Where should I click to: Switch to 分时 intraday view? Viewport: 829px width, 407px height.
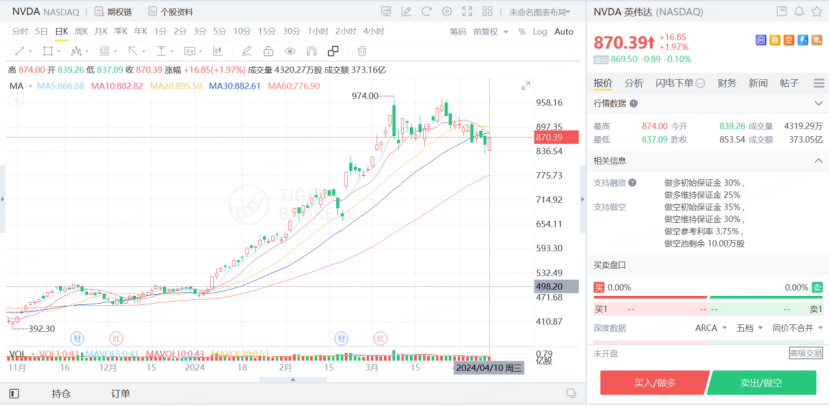[20, 32]
